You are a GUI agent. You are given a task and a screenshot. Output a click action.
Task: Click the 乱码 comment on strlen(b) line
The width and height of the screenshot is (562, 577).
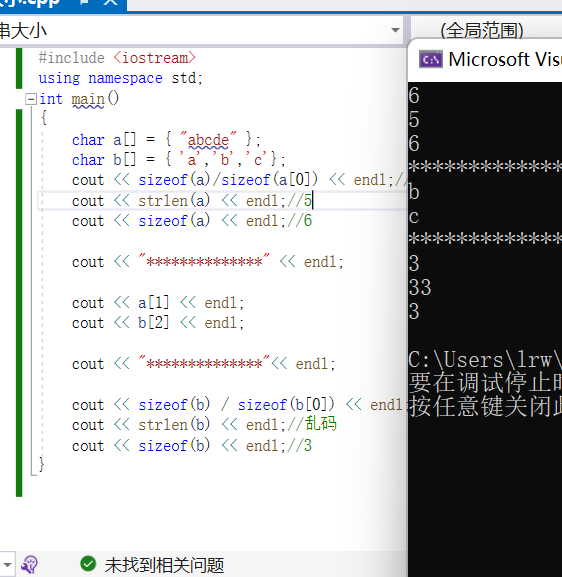pyautogui.click(x=321, y=424)
